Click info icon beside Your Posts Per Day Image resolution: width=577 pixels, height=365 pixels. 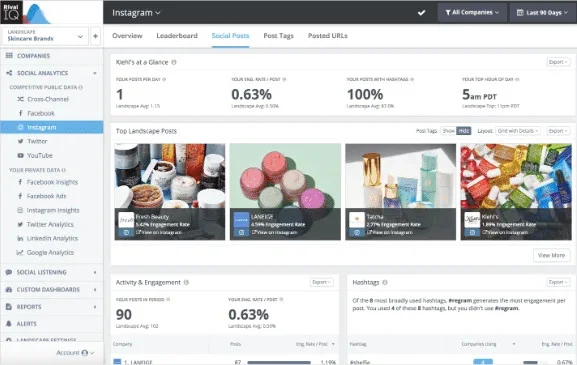click(164, 79)
